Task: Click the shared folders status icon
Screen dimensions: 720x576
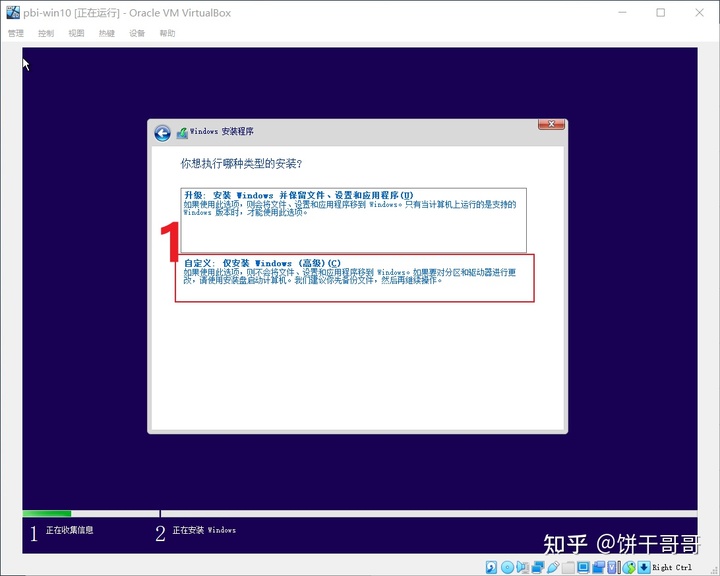Action: (568, 567)
